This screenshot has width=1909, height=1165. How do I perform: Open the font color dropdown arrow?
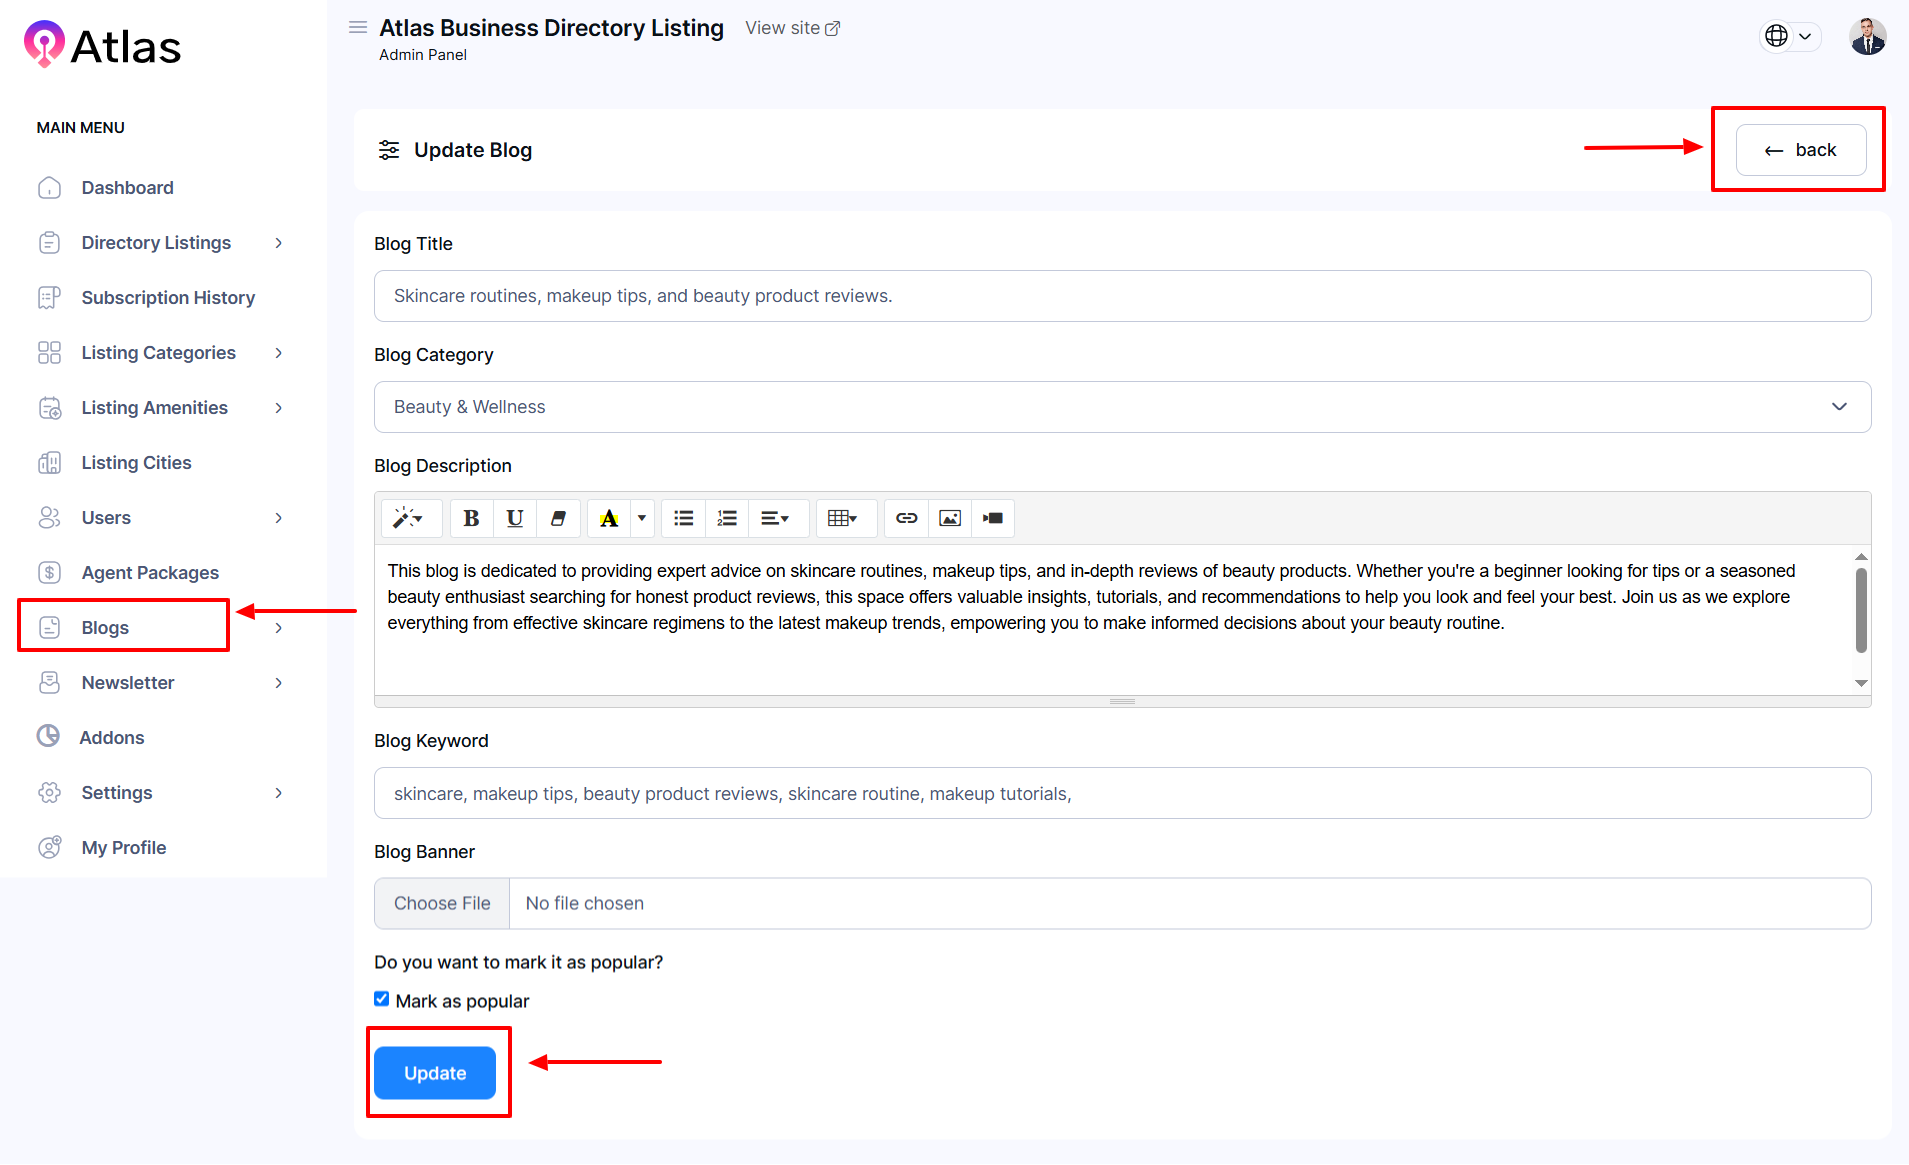[x=642, y=518]
